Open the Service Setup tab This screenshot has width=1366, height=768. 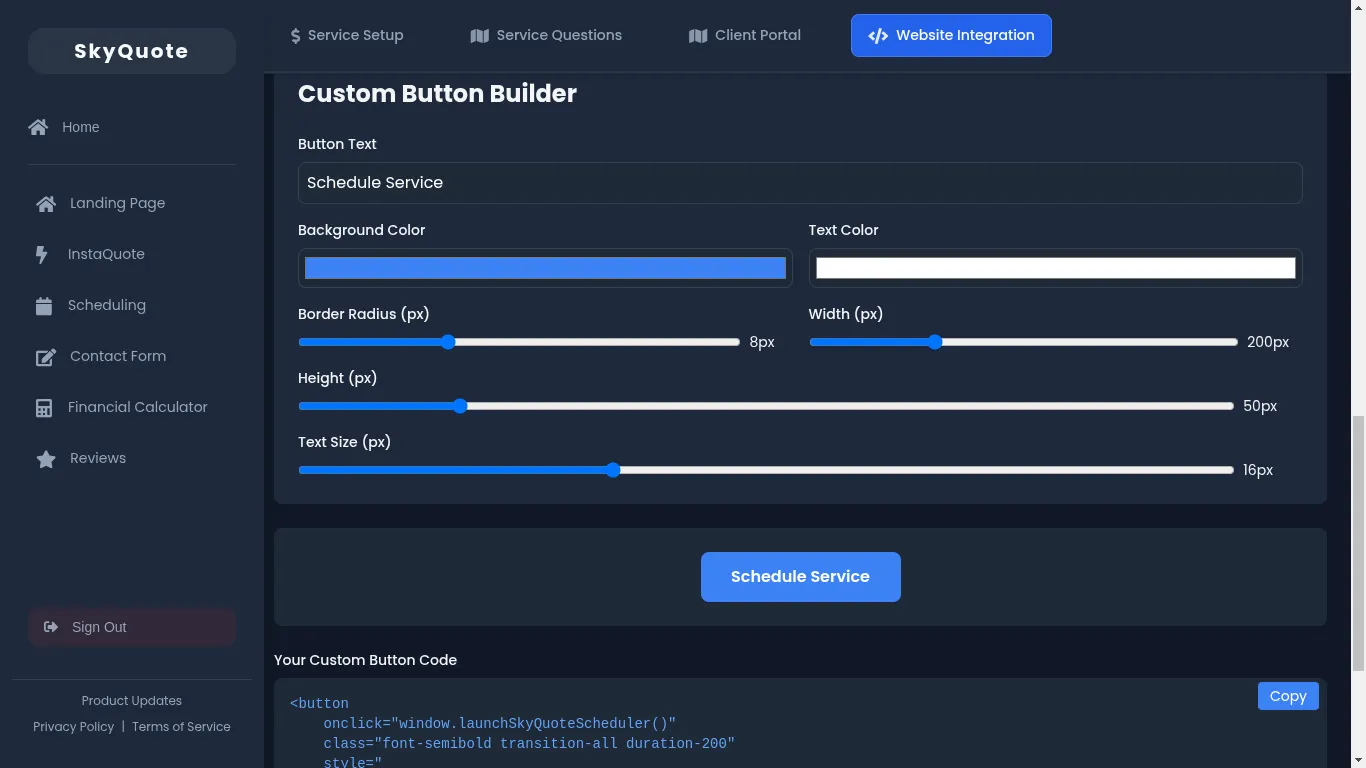(347, 35)
